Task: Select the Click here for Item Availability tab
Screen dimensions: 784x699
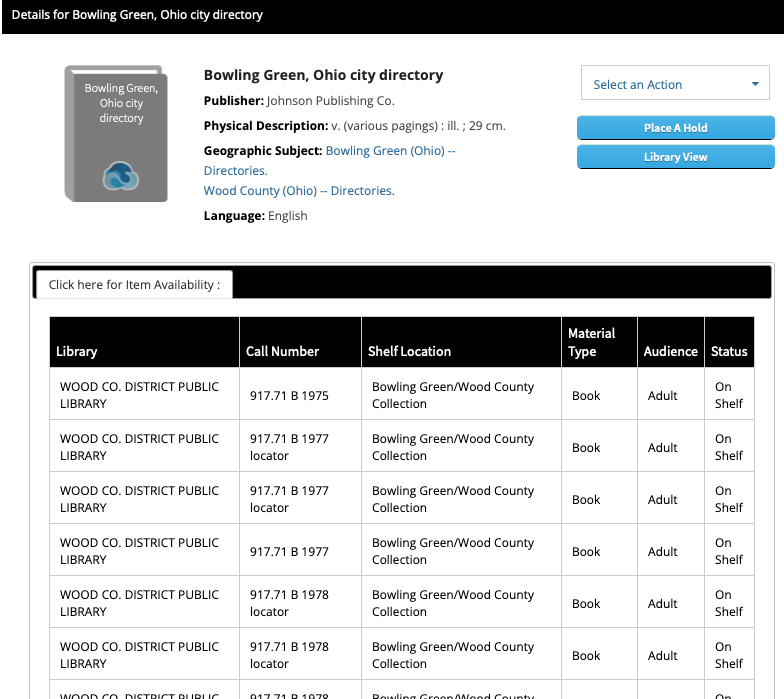Action: pyautogui.click(x=134, y=284)
